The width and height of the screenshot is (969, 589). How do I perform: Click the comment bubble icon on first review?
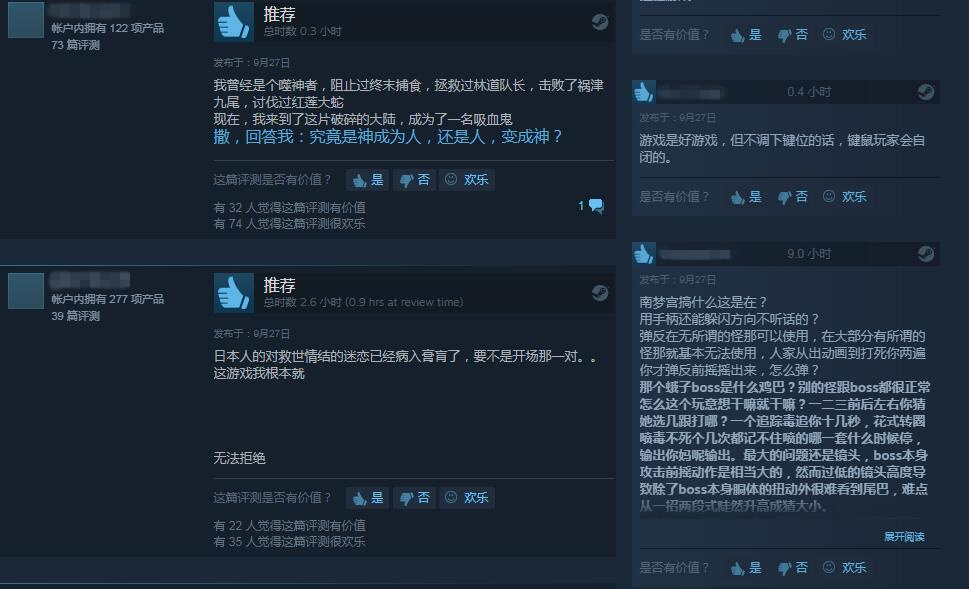[x=596, y=206]
